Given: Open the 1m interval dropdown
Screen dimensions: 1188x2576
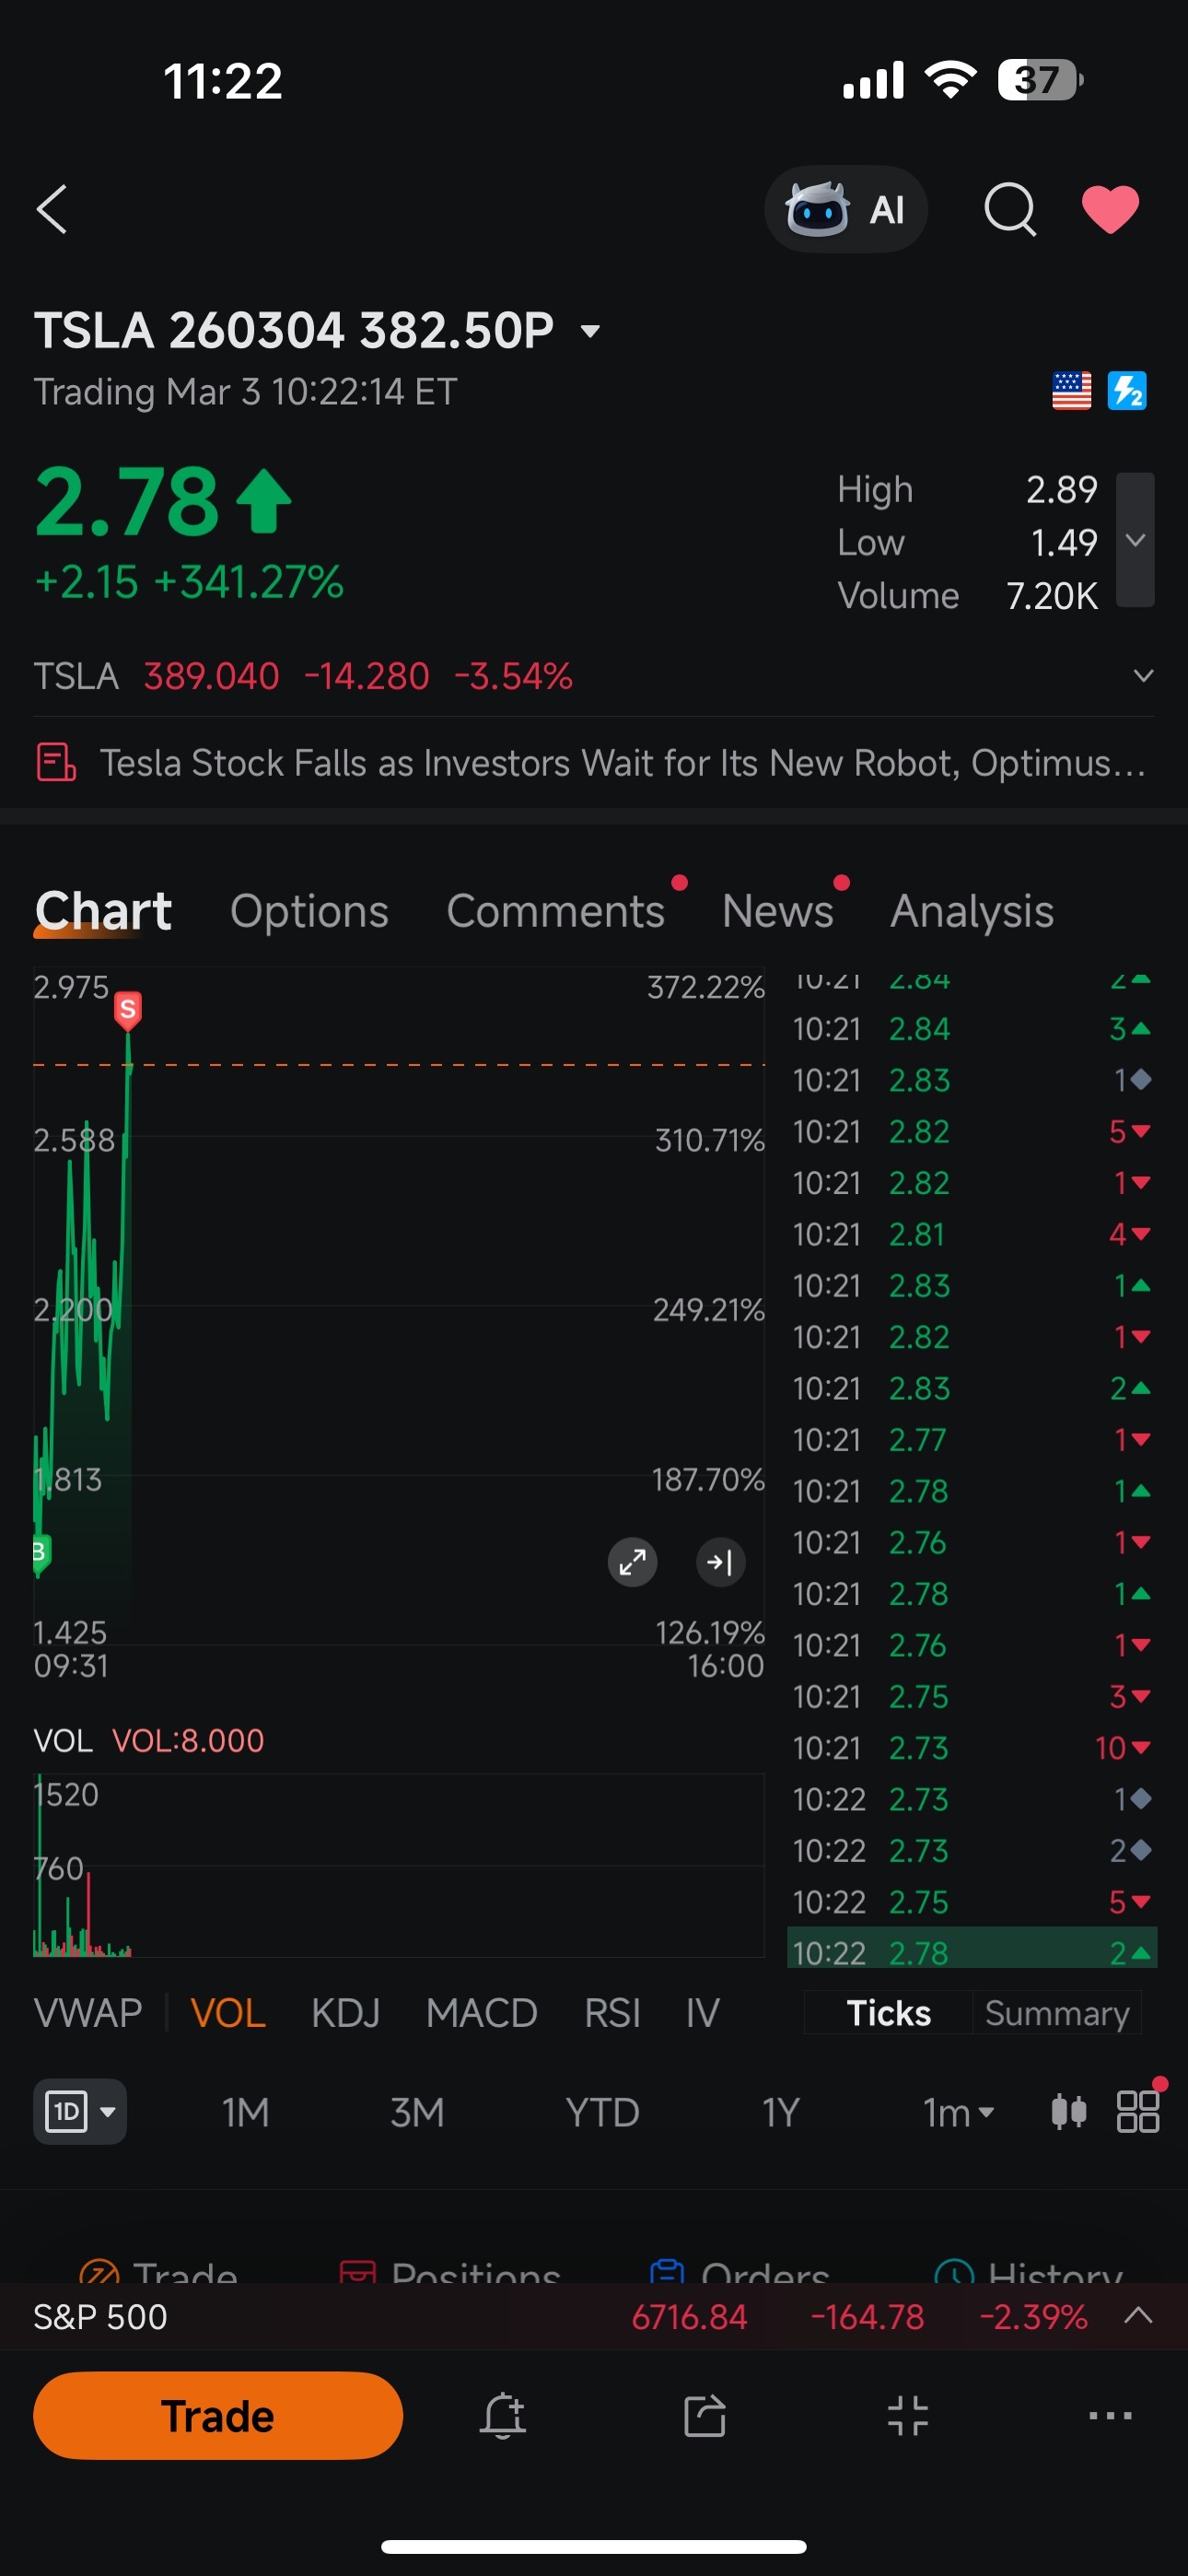Looking at the screenshot, I should tap(958, 2112).
